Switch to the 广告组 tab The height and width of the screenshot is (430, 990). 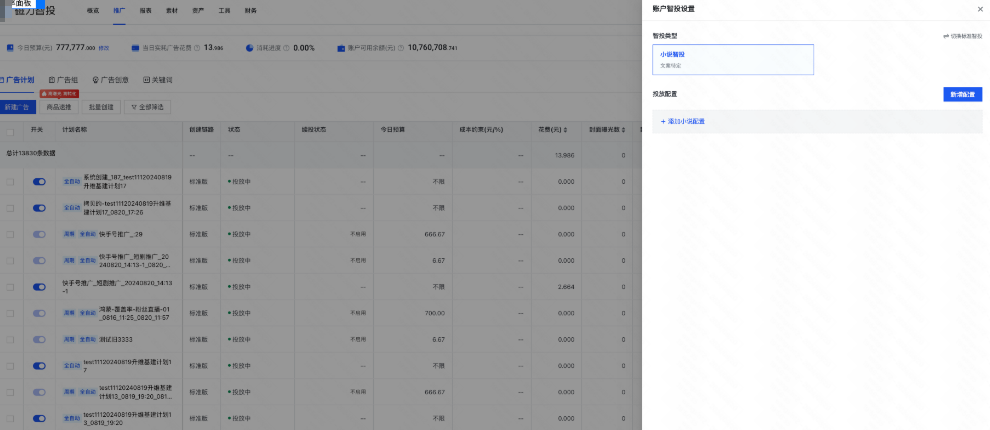(66, 79)
